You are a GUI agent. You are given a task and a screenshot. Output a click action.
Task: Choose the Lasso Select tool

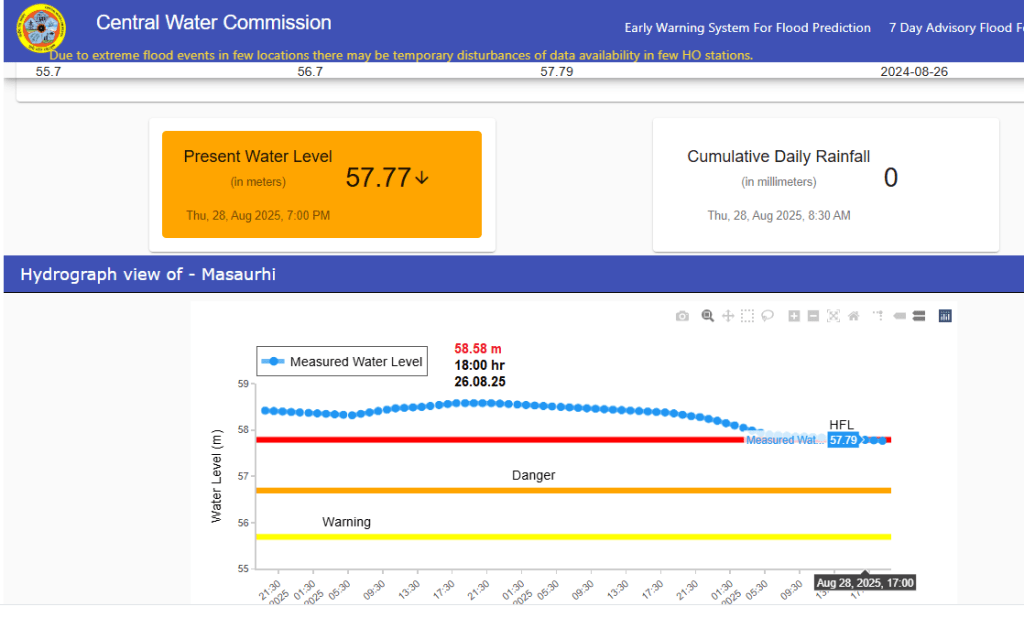767,316
